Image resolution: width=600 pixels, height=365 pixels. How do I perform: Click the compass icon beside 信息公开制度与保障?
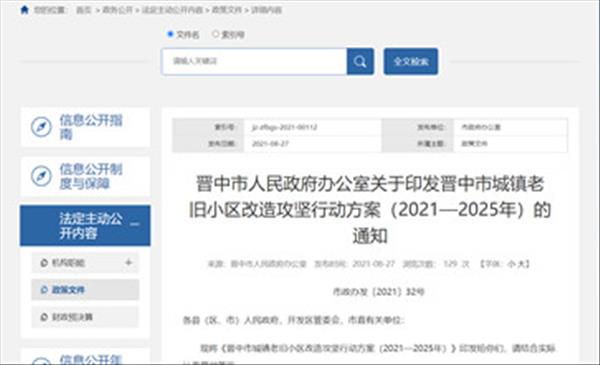[x=41, y=176]
